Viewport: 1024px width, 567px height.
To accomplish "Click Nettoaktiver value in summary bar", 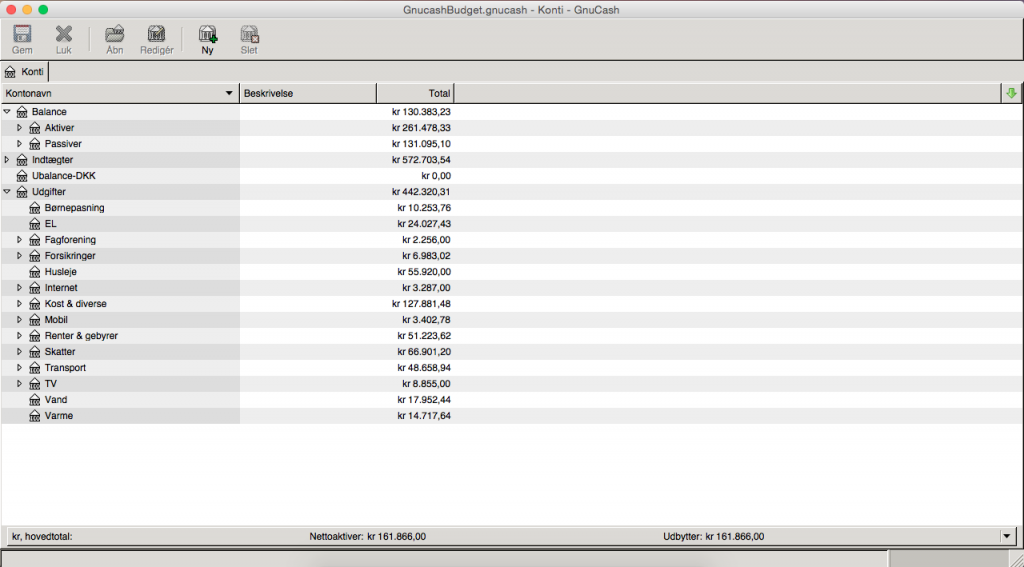I will pyautogui.click(x=396, y=537).
